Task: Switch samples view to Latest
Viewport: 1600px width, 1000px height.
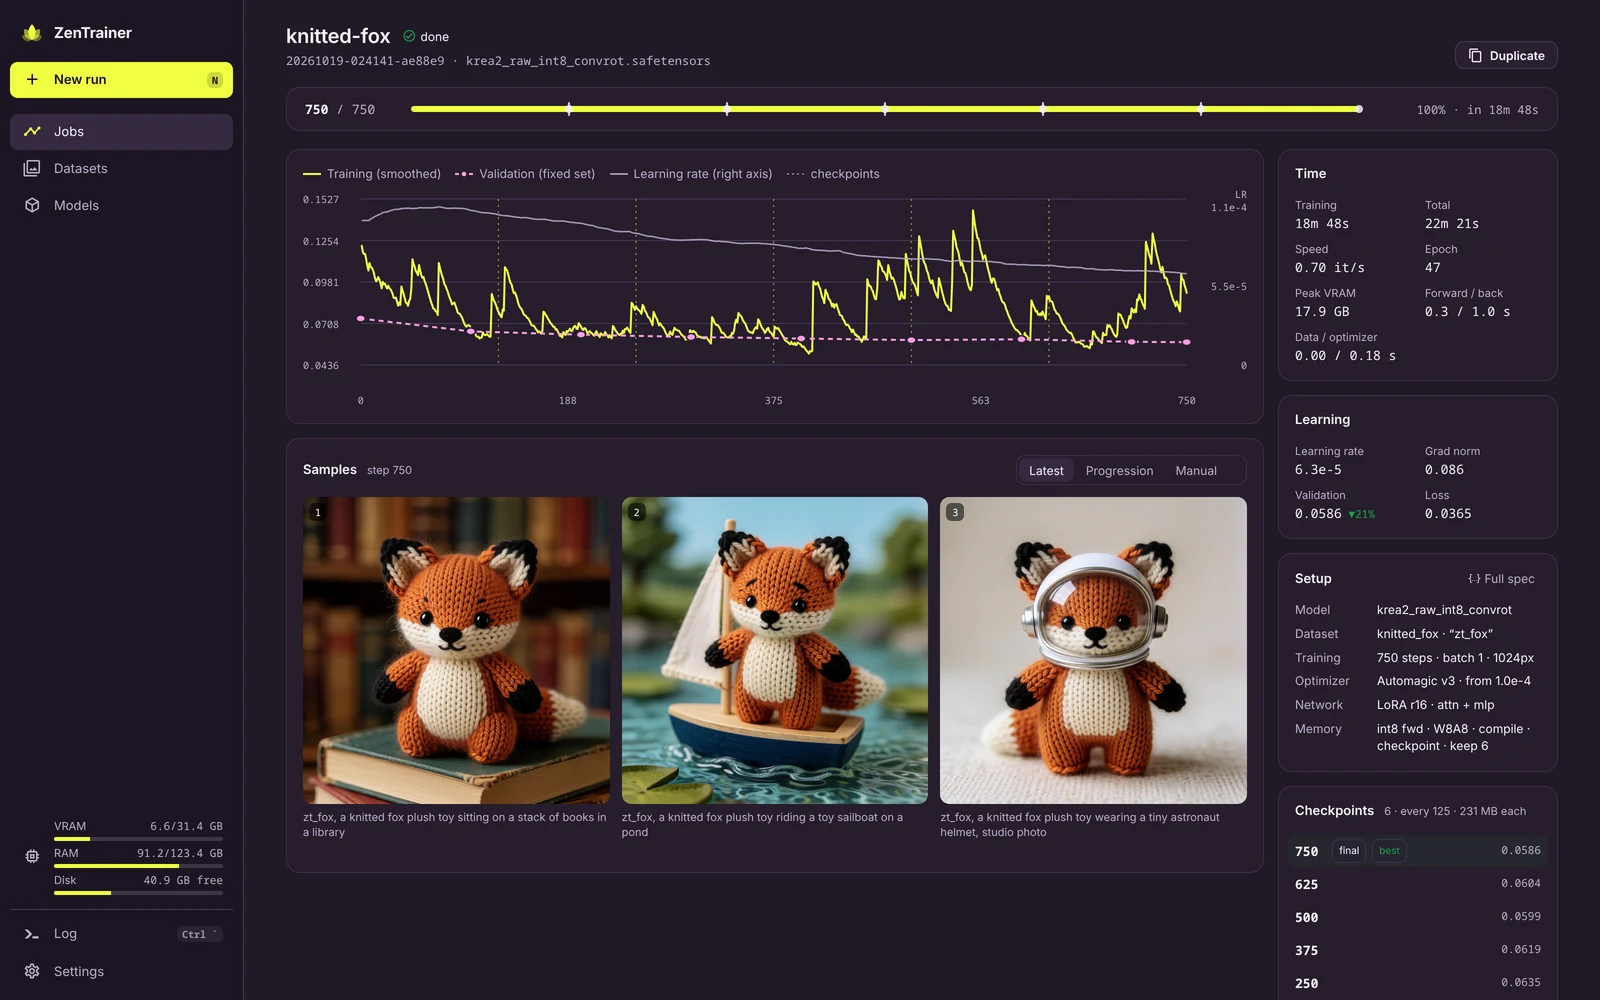Action: click(x=1046, y=471)
